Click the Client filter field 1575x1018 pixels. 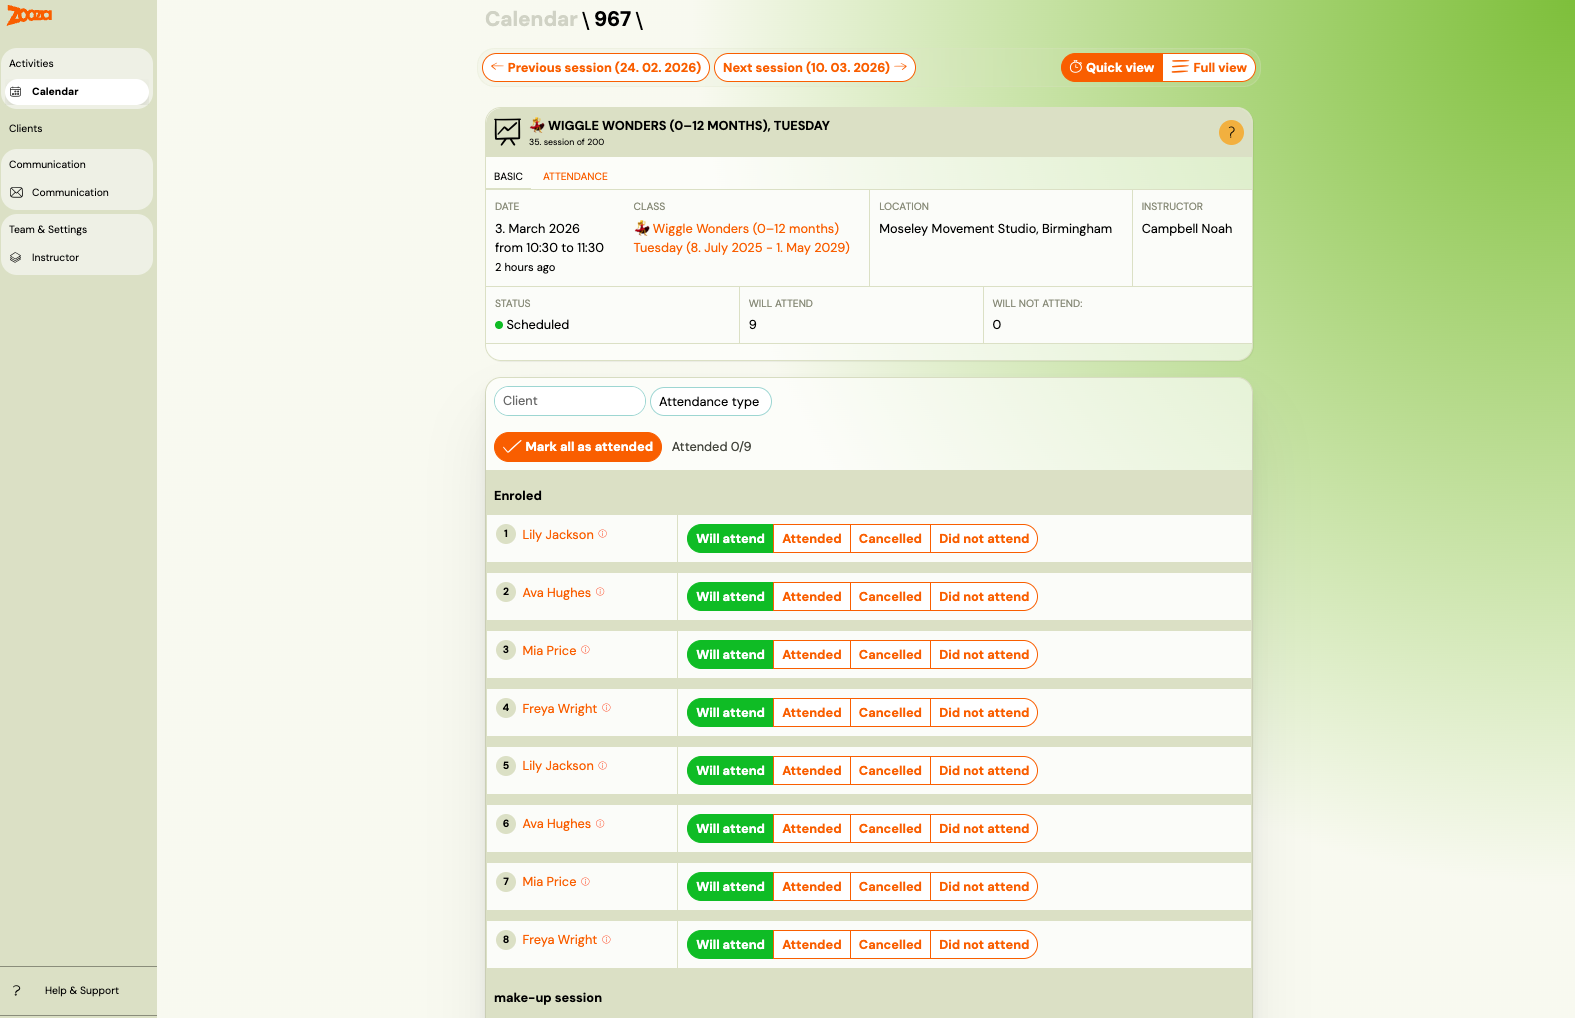(570, 401)
